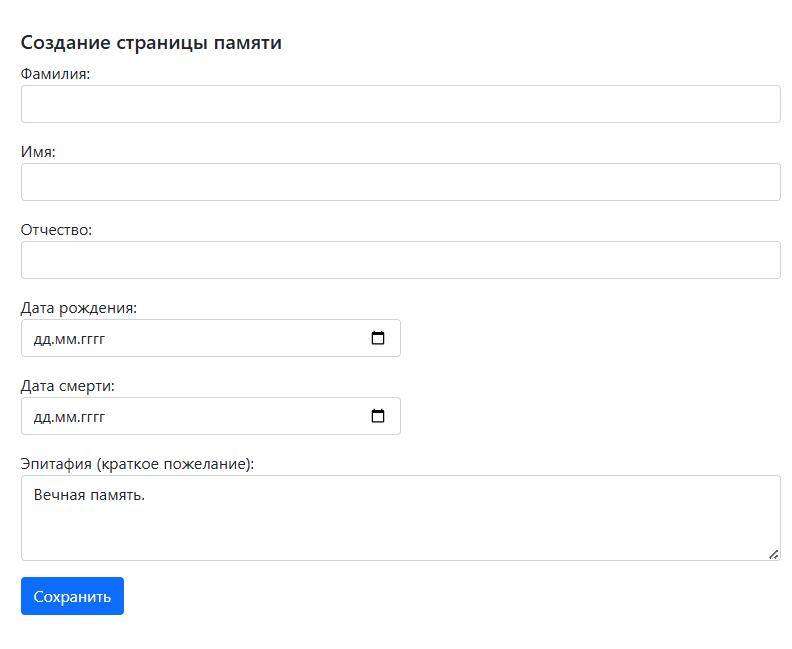This screenshot has width=792, height=649.
Task: Select the Отчество input box
Action: (400, 260)
